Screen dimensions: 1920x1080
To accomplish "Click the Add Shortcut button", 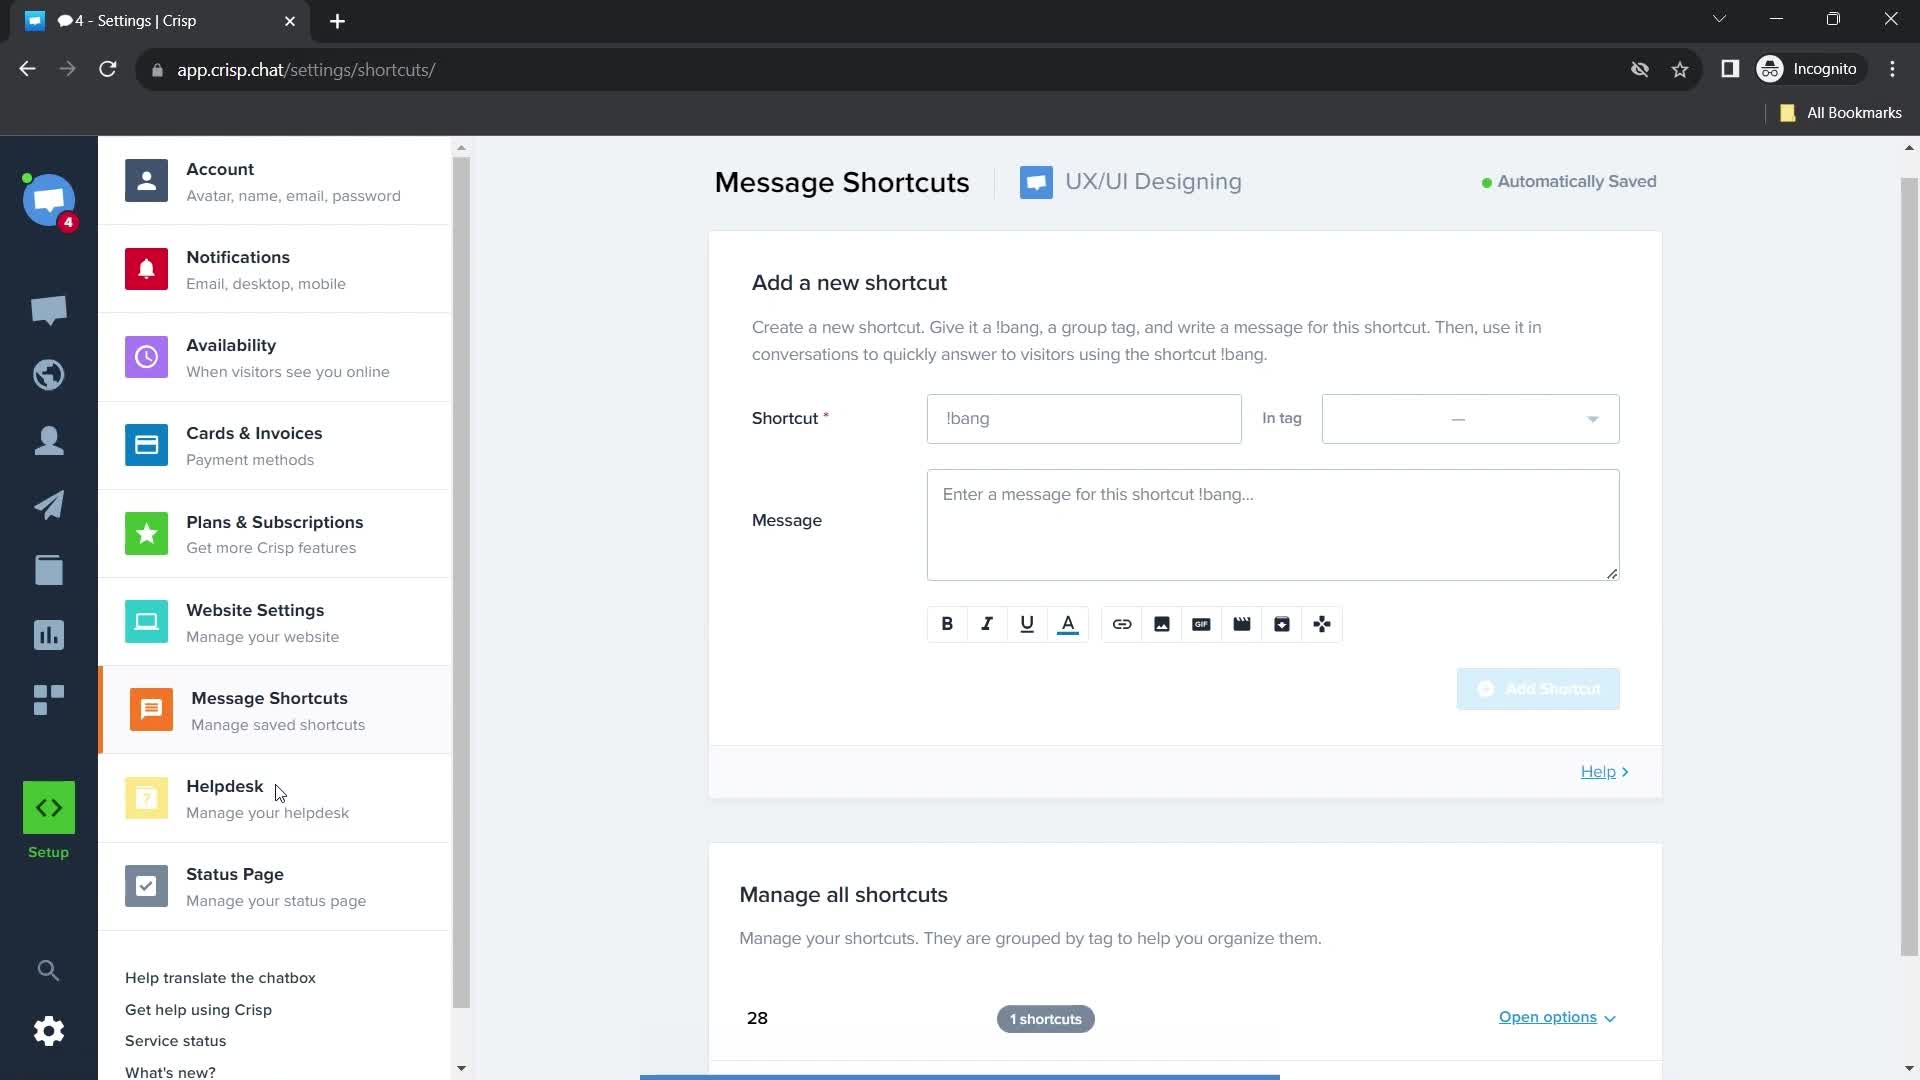I will 1539,688.
